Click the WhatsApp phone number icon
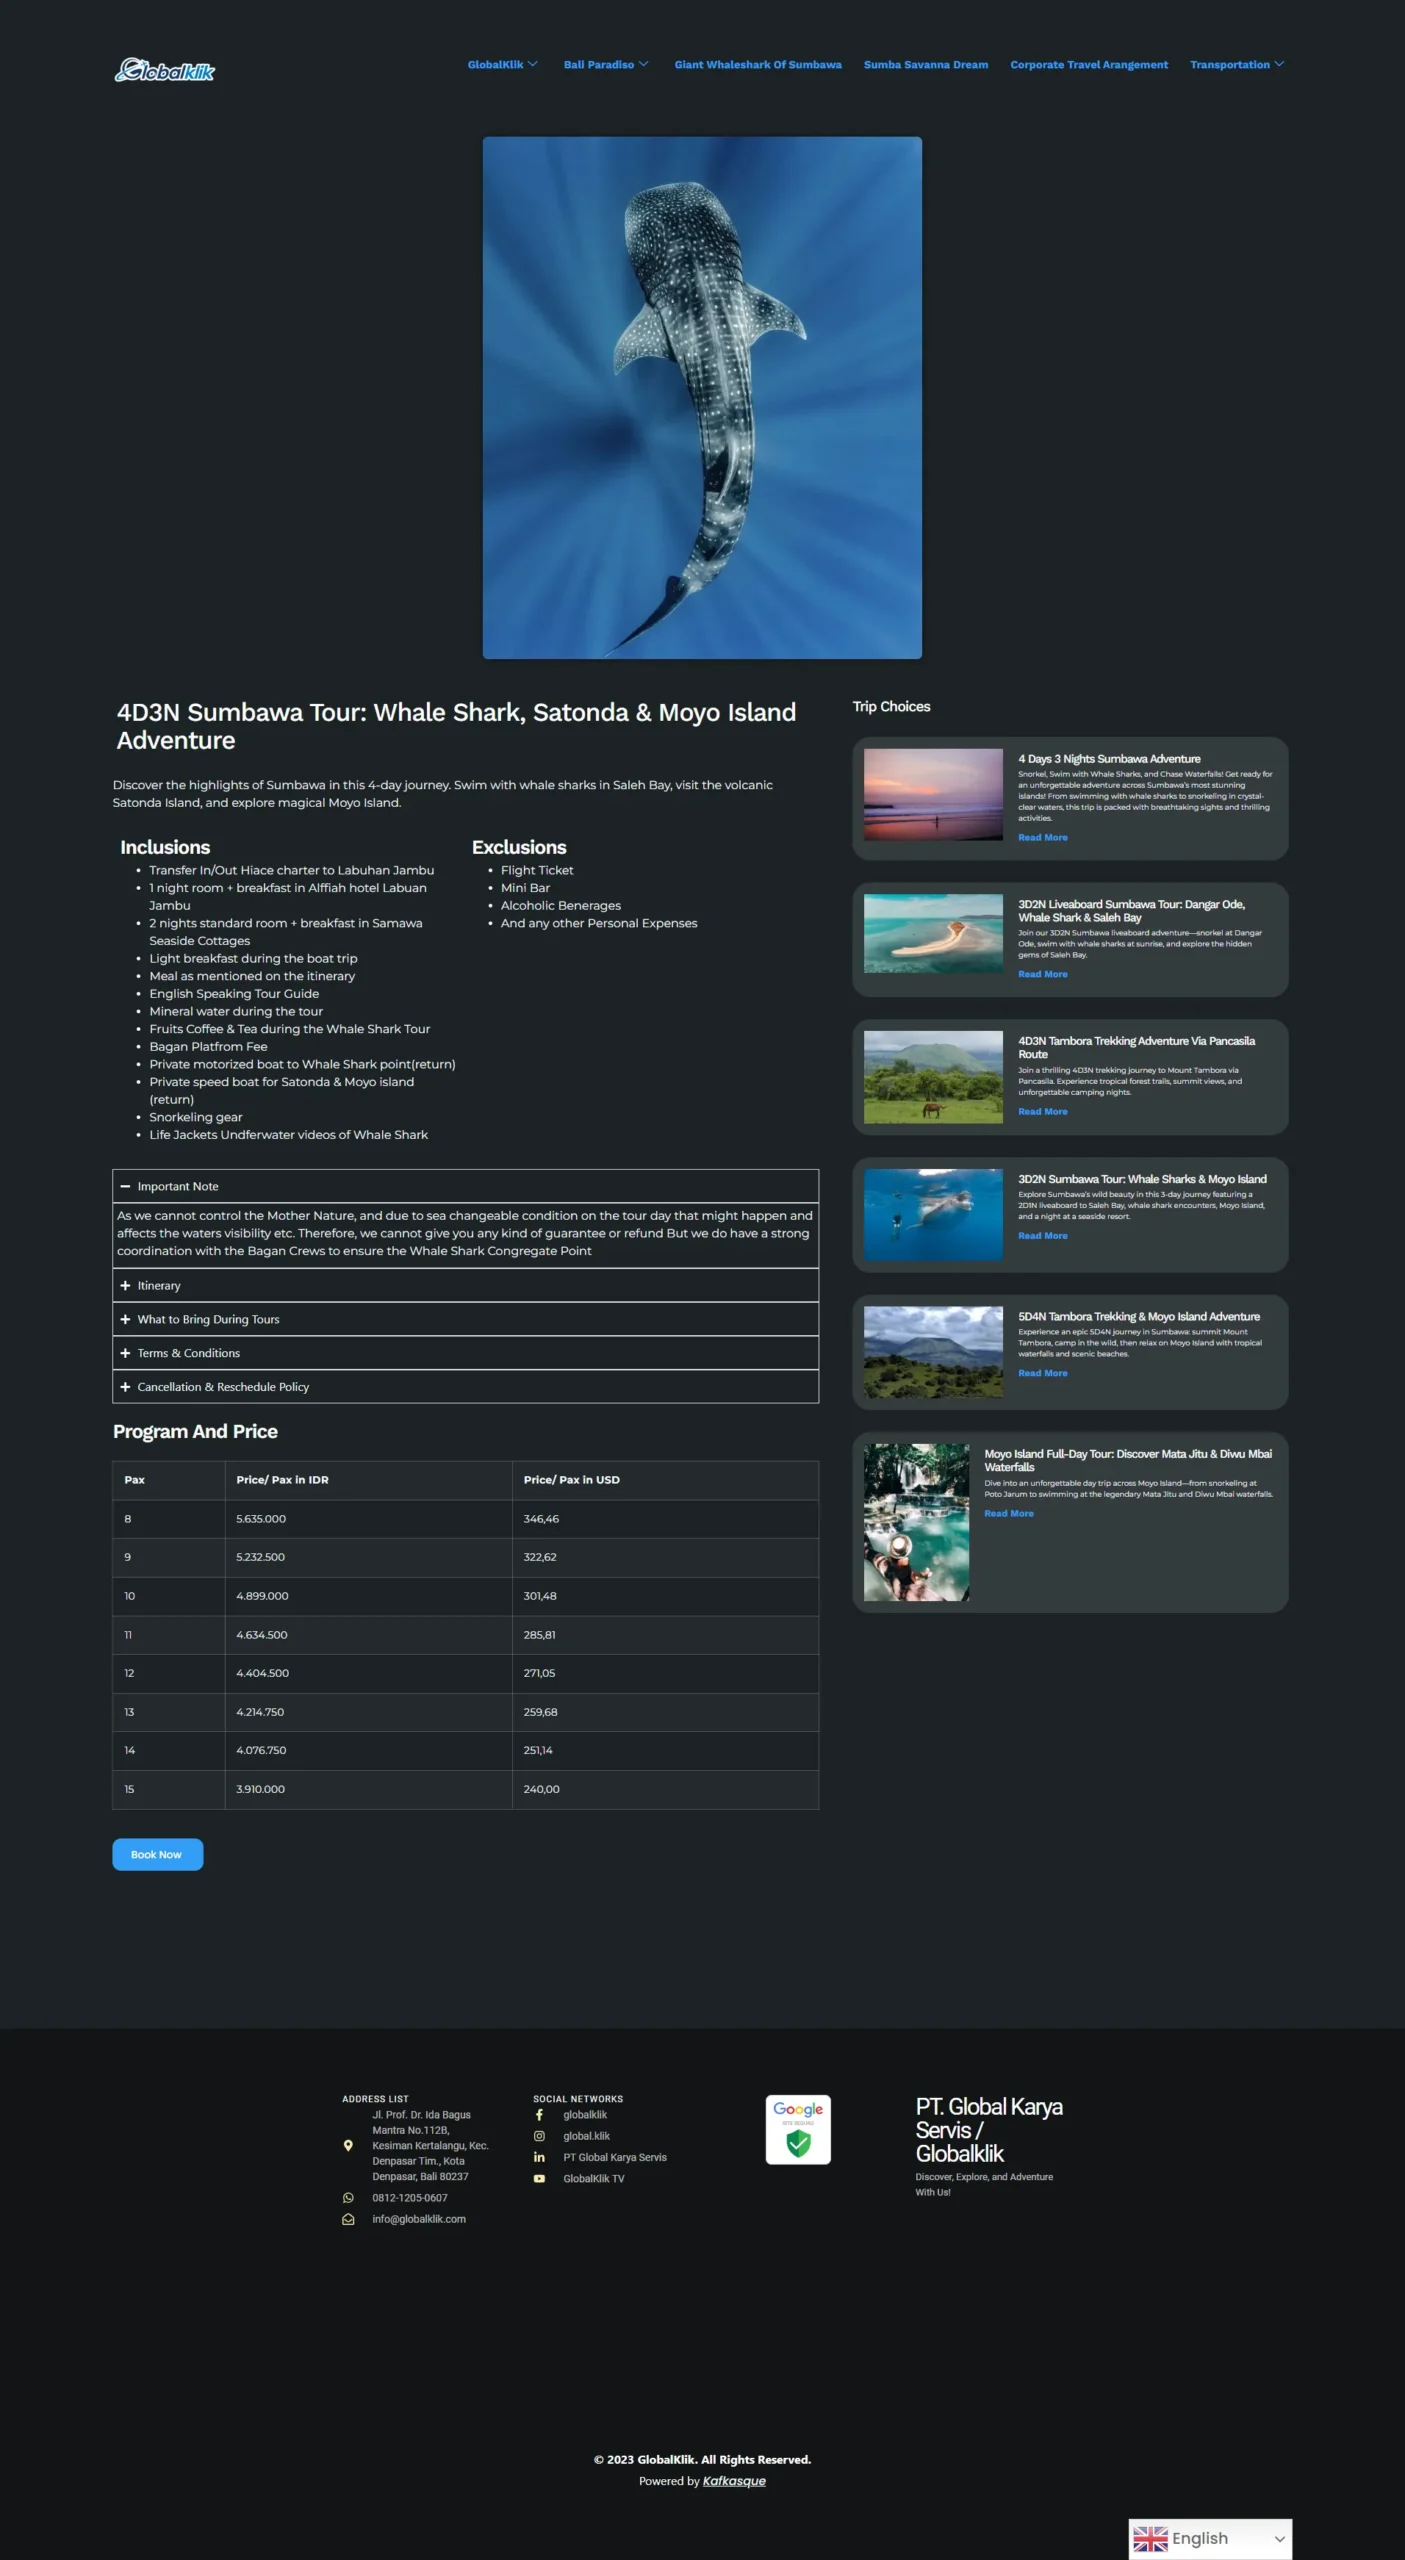This screenshot has width=1405, height=2560. click(x=348, y=2197)
